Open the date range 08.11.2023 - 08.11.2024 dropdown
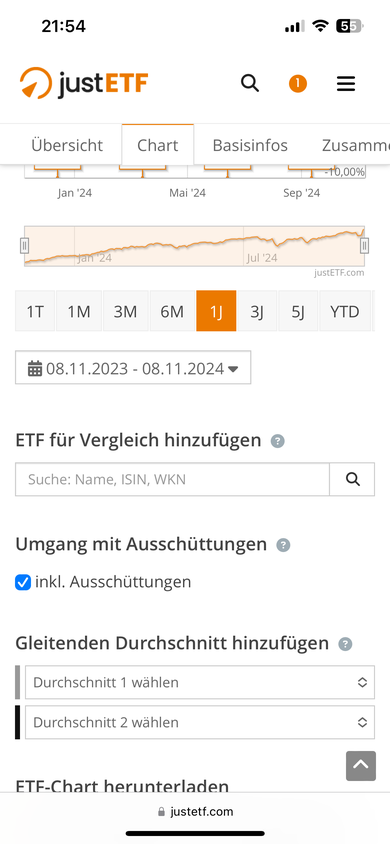Image resolution: width=390 pixels, height=844 pixels. point(133,368)
